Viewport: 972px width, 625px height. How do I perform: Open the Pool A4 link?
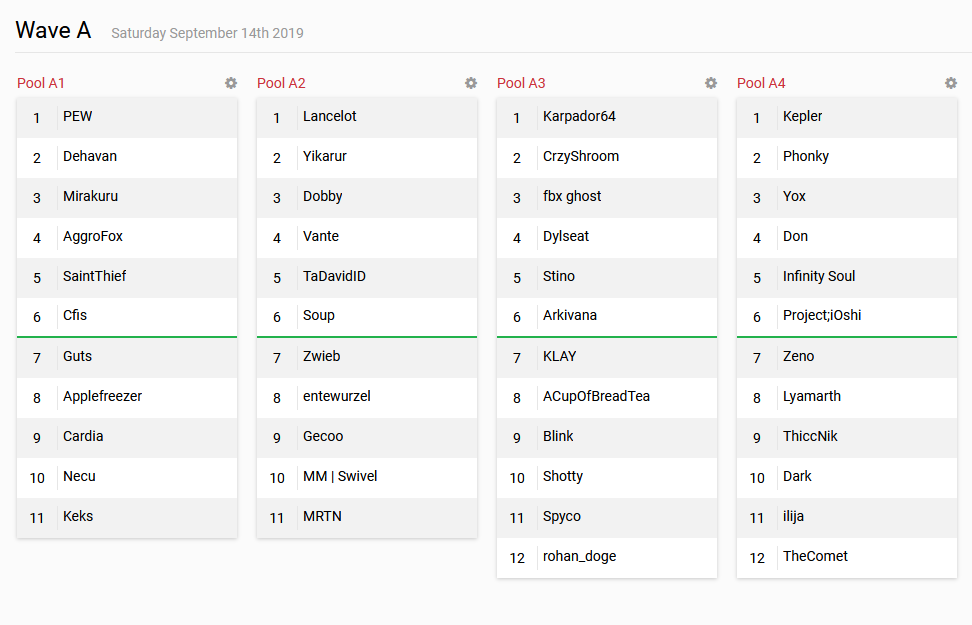tap(761, 83)
